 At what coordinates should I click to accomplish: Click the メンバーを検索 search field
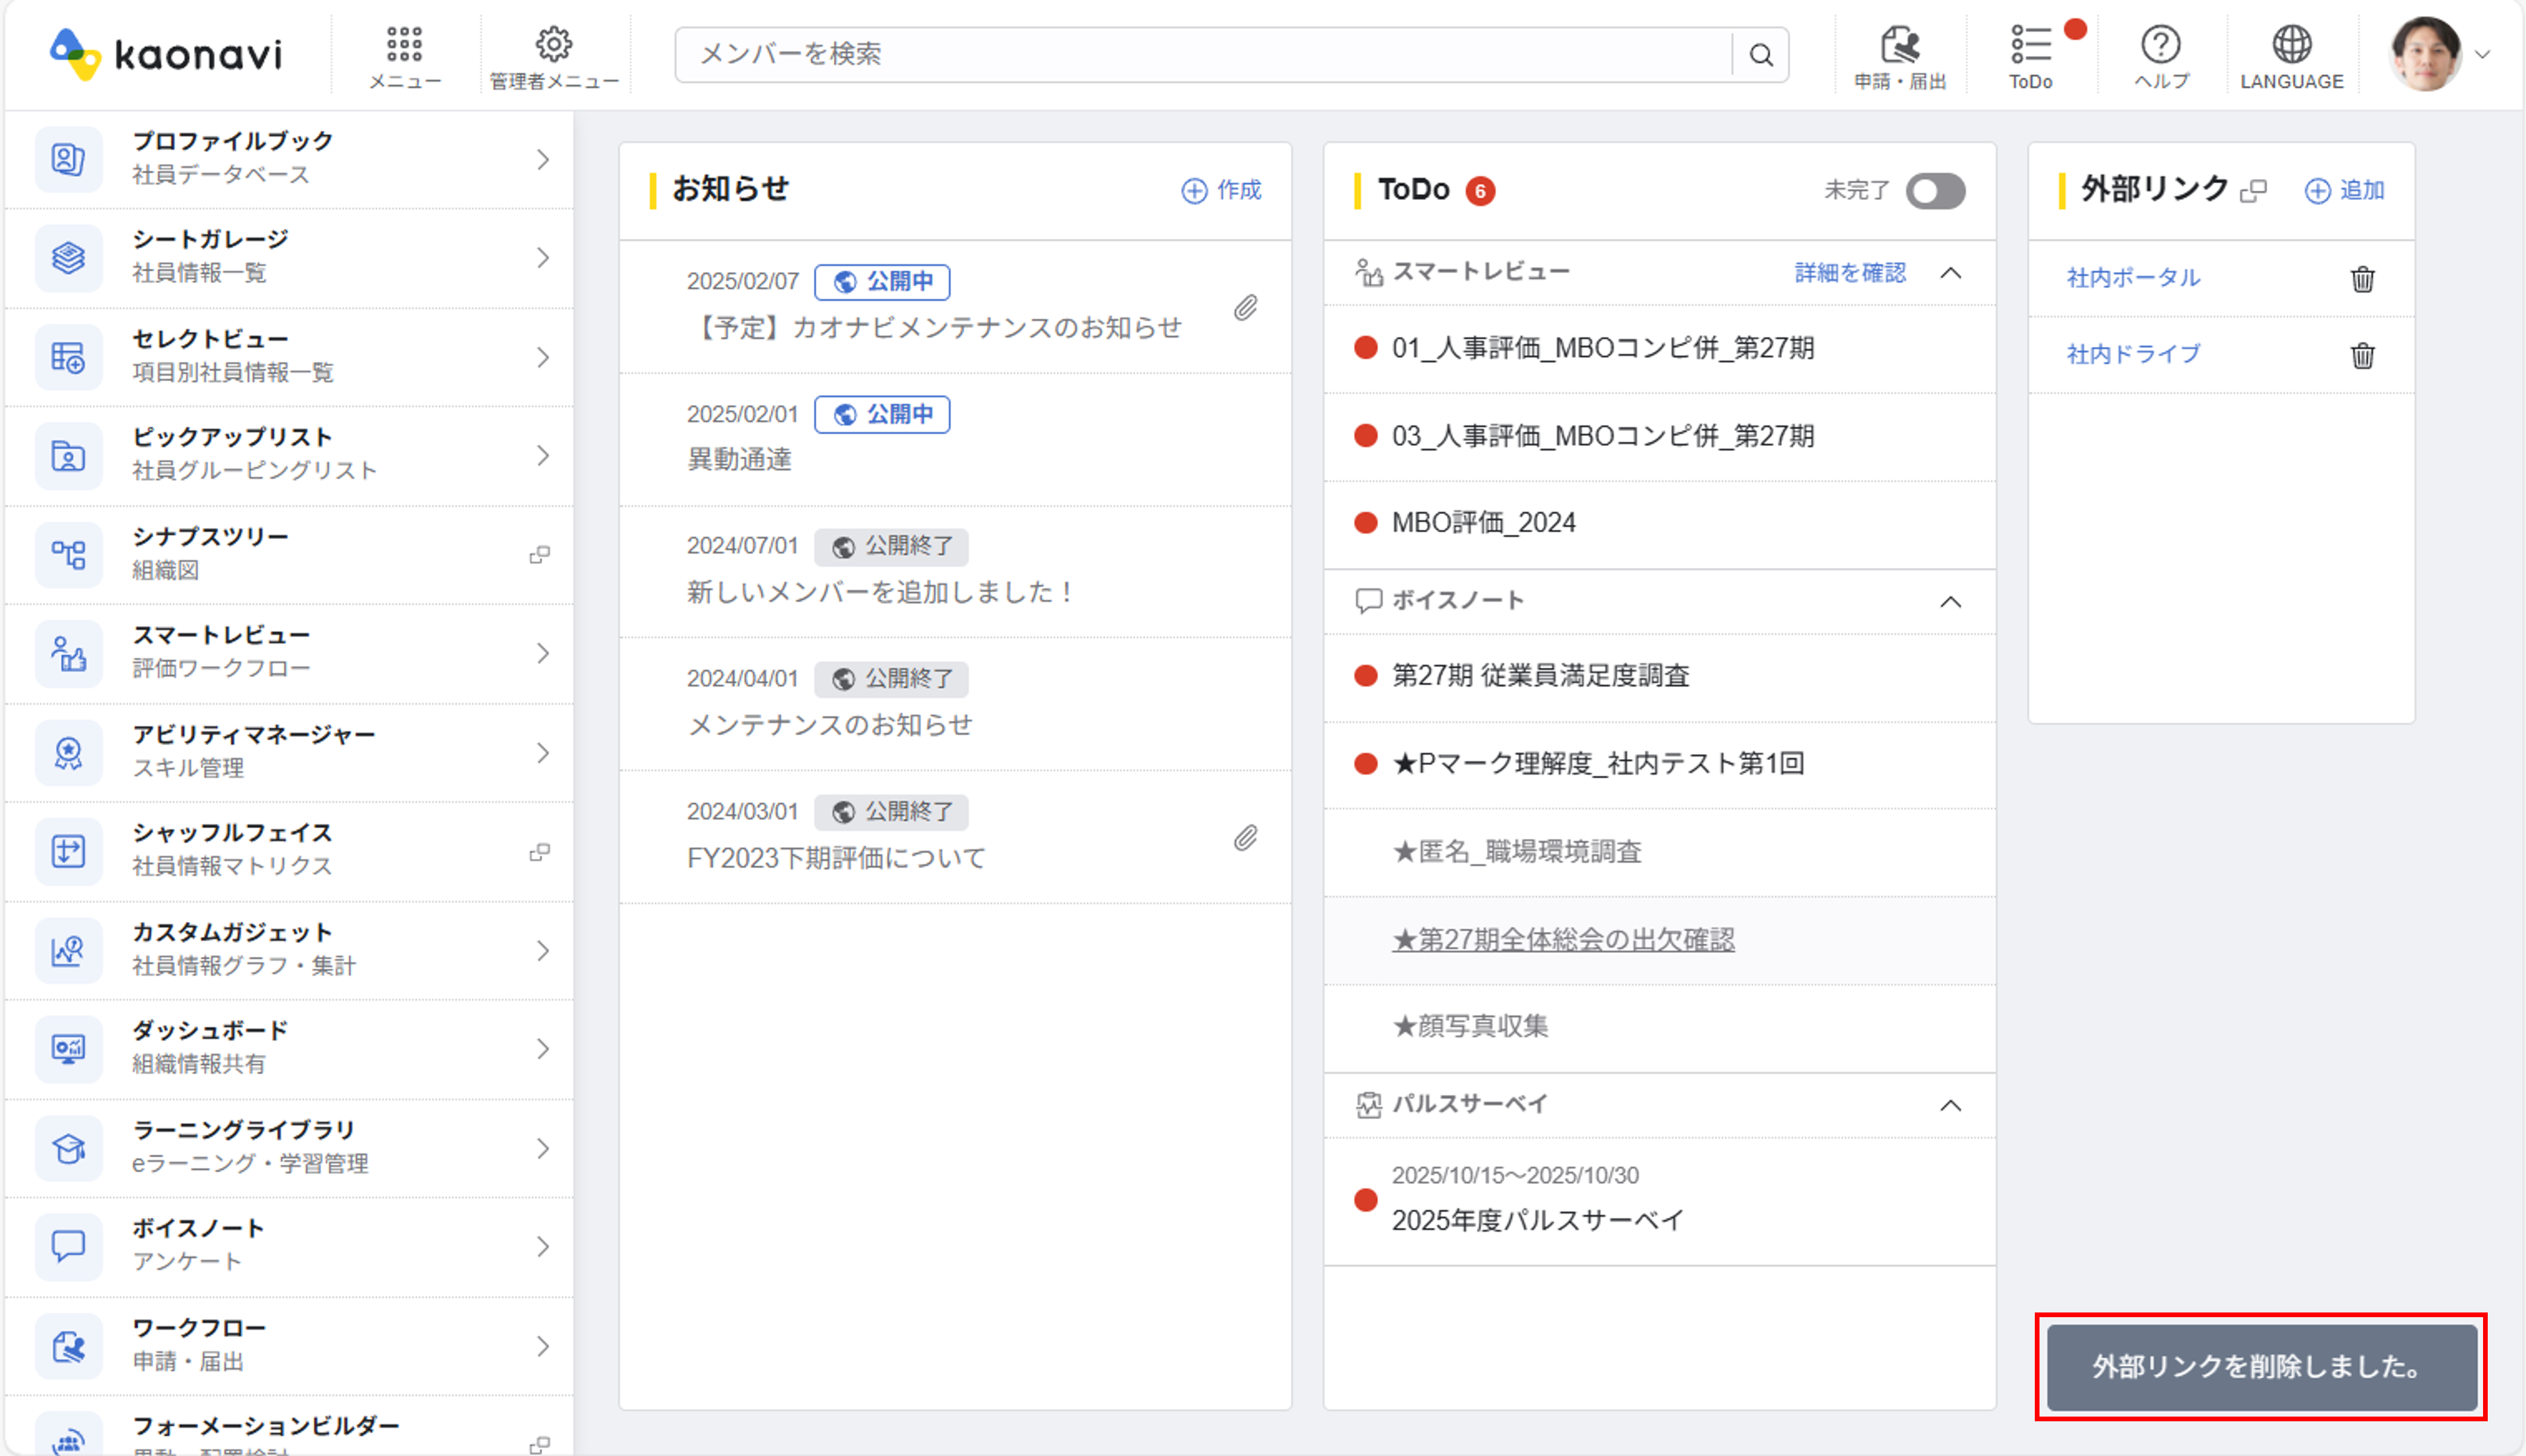click(x=1200, y=55)
